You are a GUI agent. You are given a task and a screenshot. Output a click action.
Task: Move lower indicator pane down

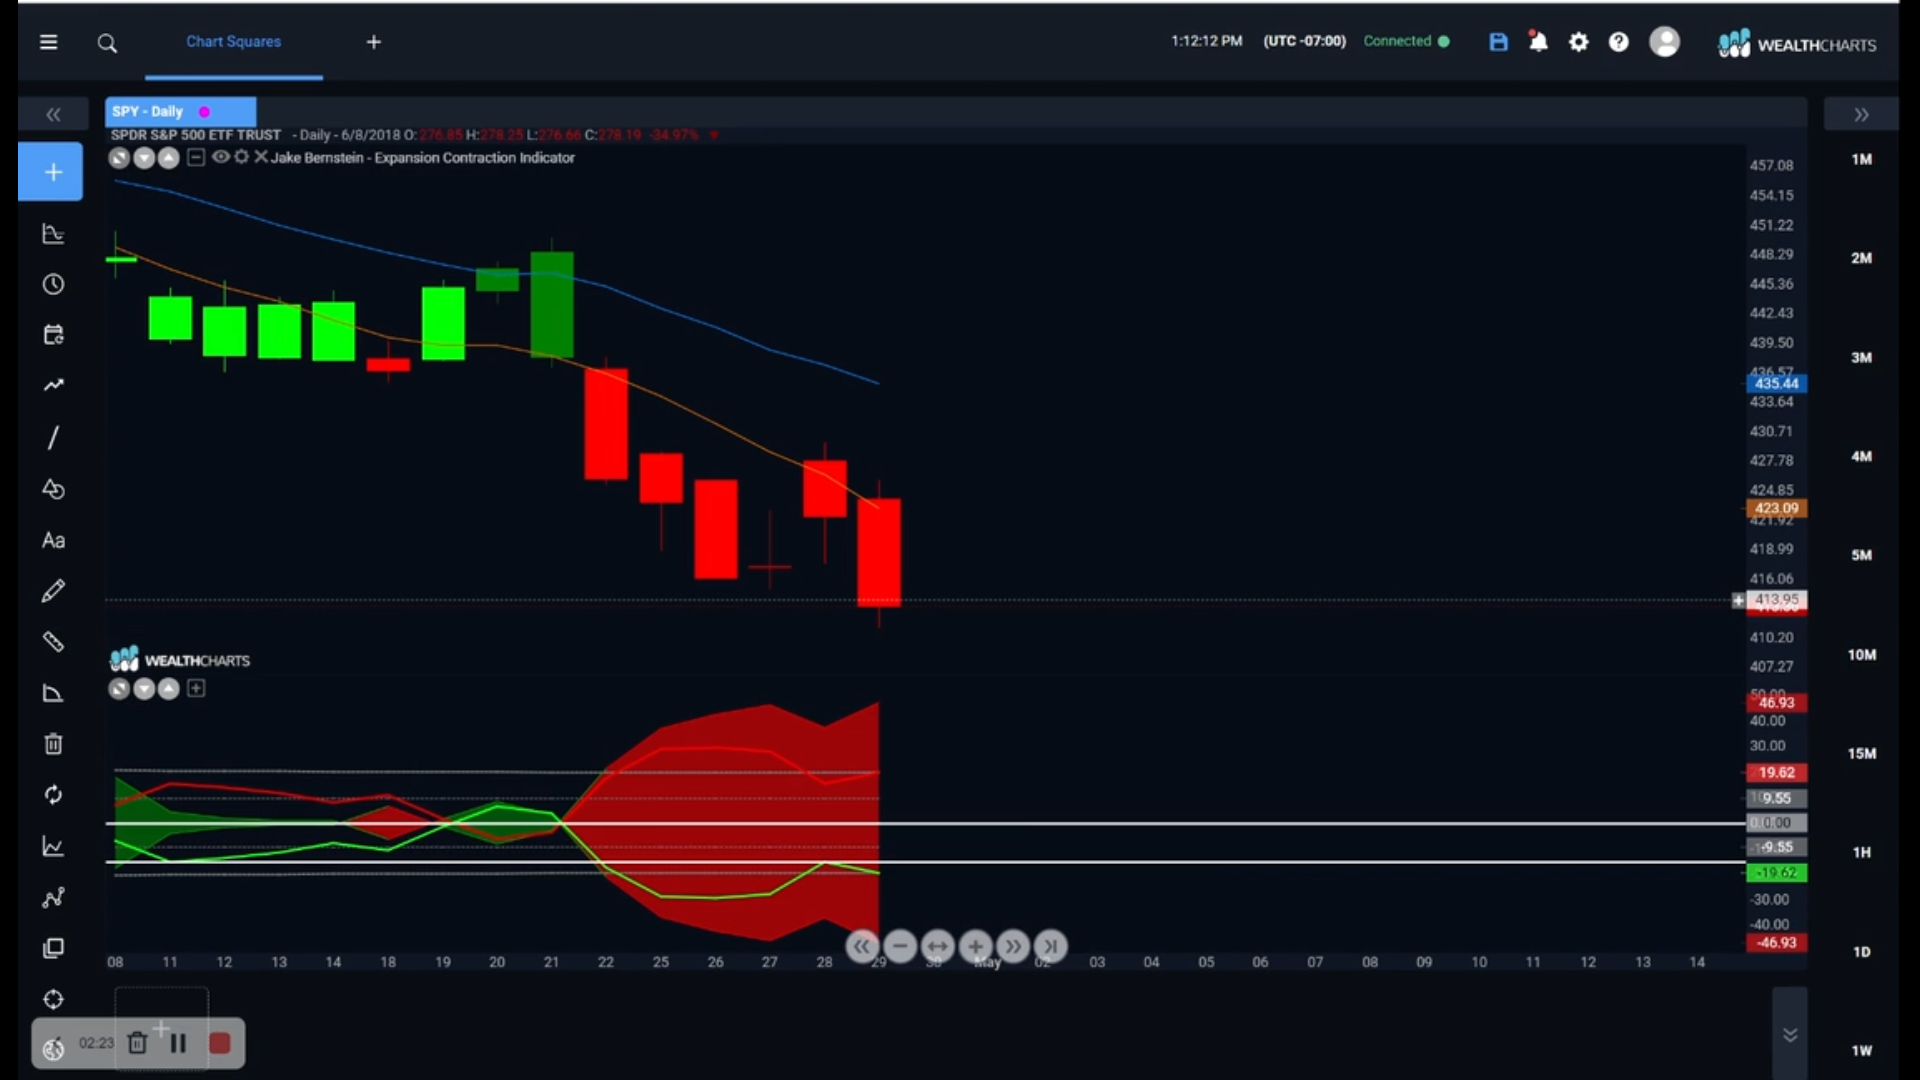tap(144, 689)
